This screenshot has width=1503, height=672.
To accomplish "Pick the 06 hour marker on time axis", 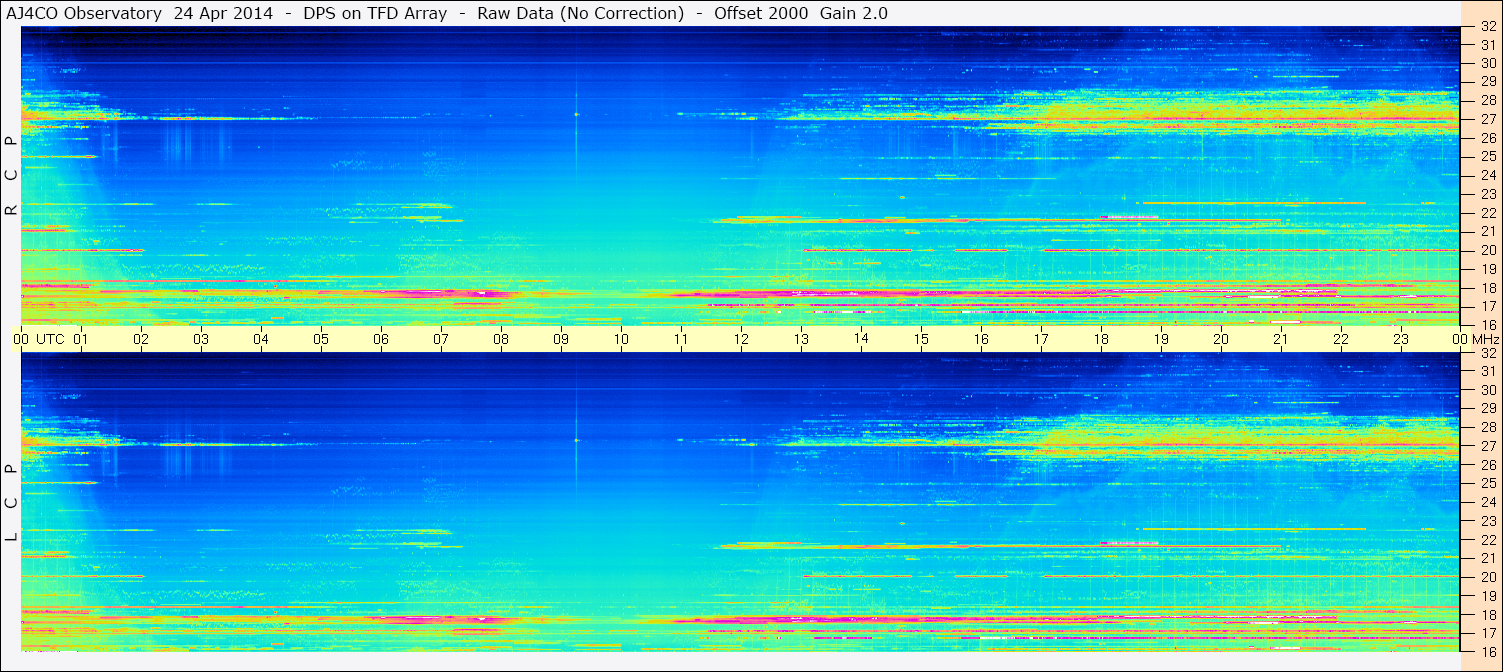I will coord(381,339).
